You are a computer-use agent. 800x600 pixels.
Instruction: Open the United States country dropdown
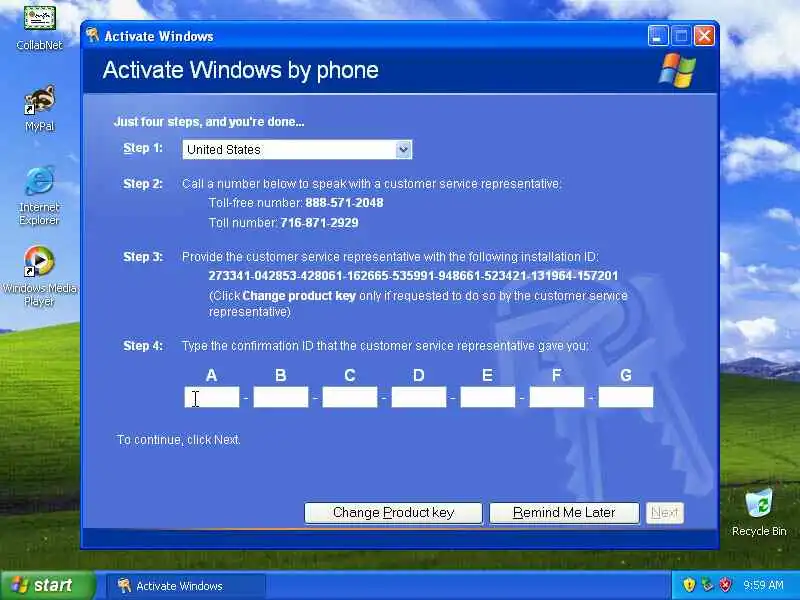[x=297, y=149]
